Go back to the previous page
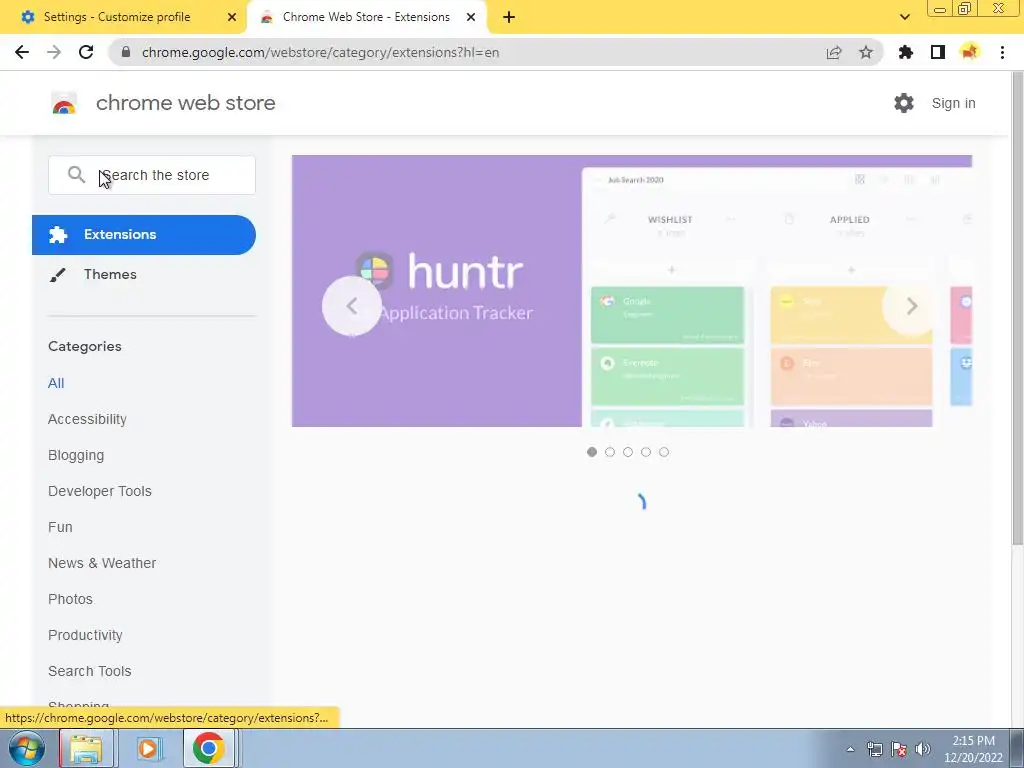The height and width of the screenshot is (768, 1024). point(22,52)
